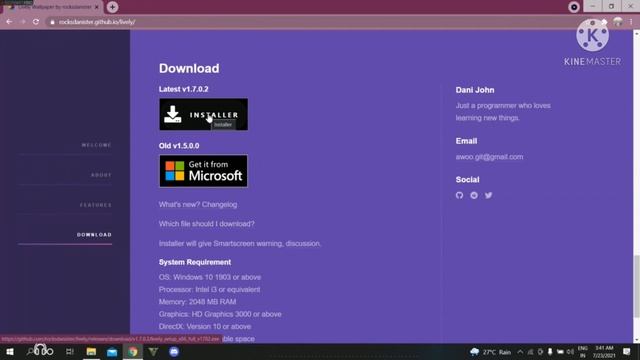Open the GitHub social icon
The image size is (640, 360).
pyautogui.click(x=460, y=195)
